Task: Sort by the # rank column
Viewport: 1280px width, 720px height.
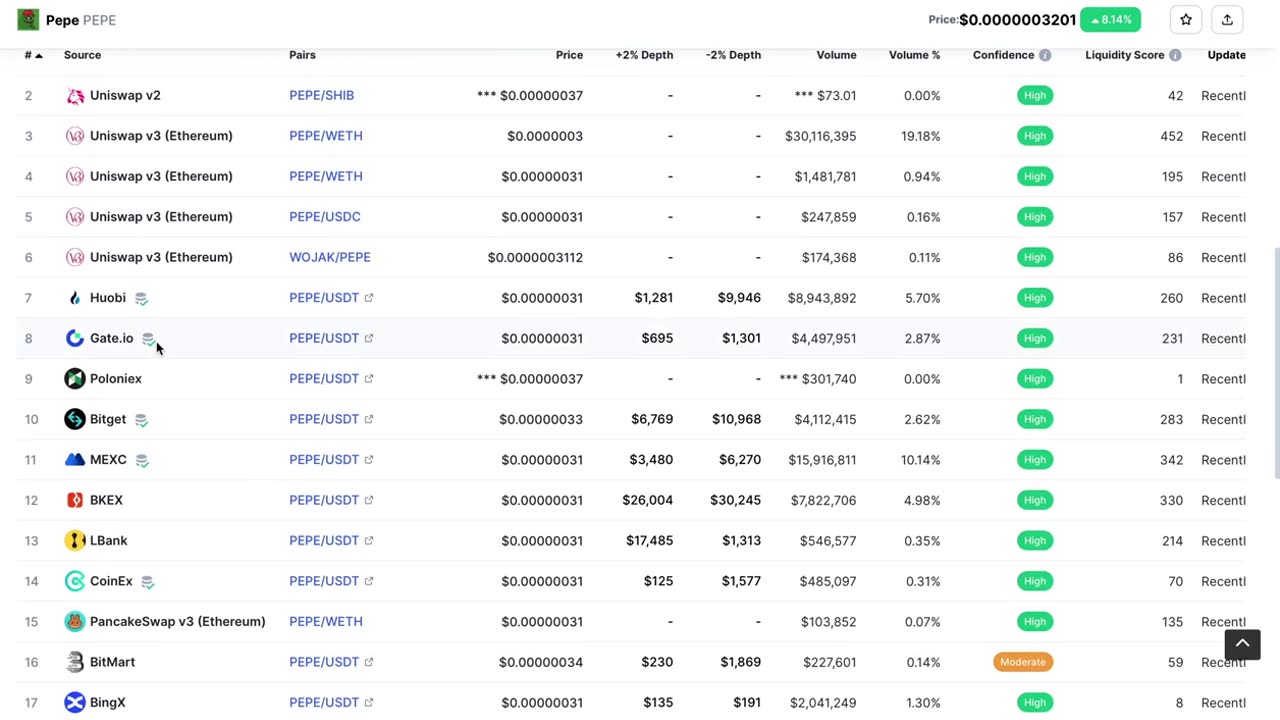Action: click(x=33, y=55)
